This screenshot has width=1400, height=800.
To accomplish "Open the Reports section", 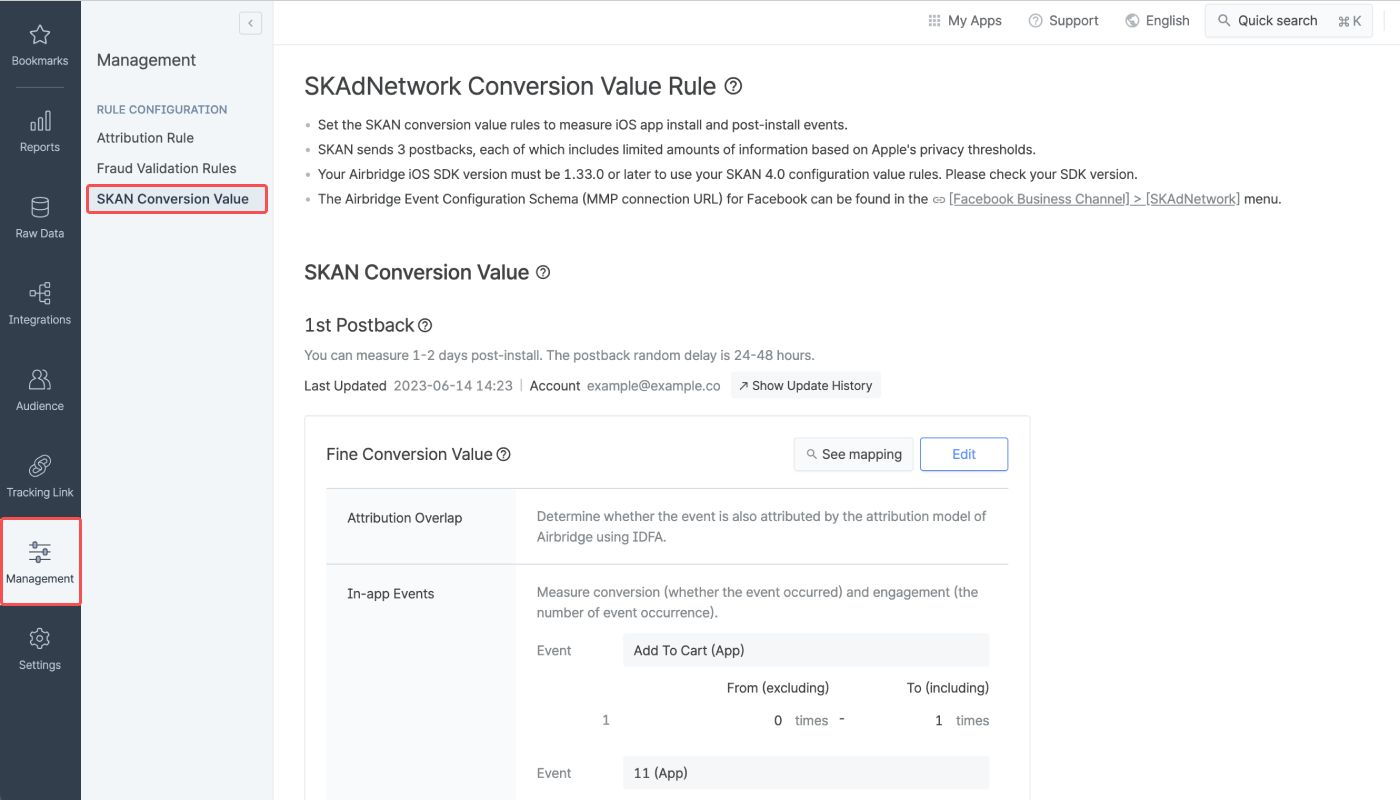I will (40, 131).
